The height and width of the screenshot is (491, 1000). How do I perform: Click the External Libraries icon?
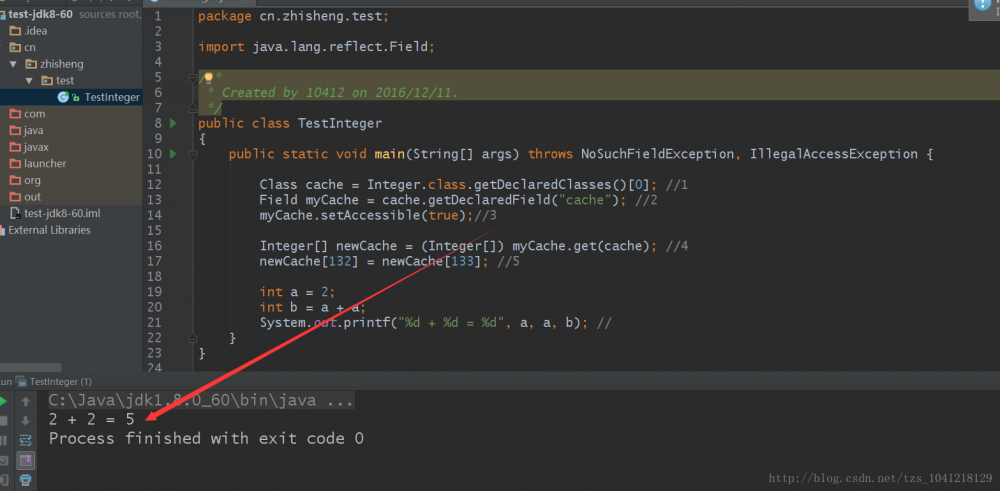tap(3, 230)
